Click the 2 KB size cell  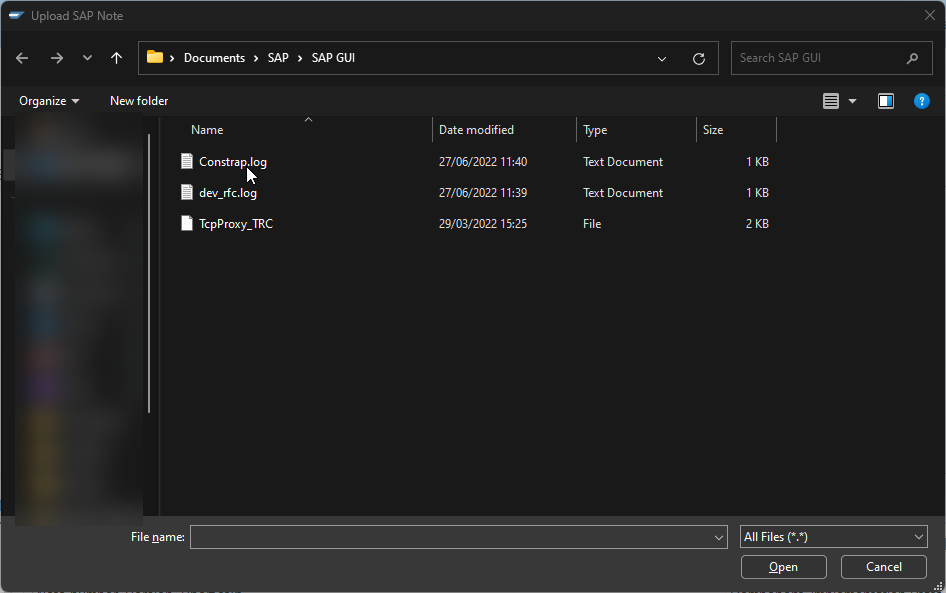pos(757,224)
